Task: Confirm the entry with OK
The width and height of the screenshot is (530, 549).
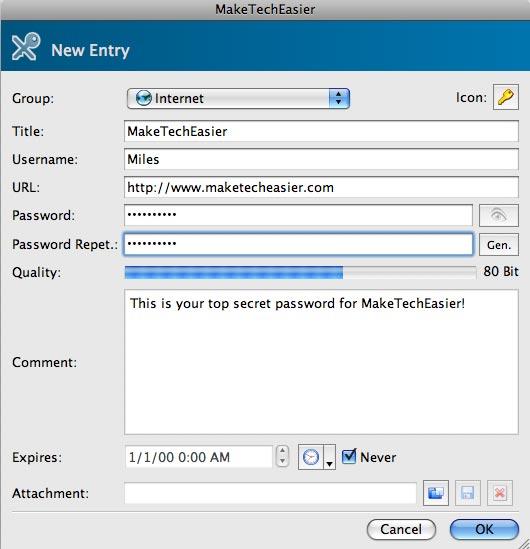Action: pos(484,529)
